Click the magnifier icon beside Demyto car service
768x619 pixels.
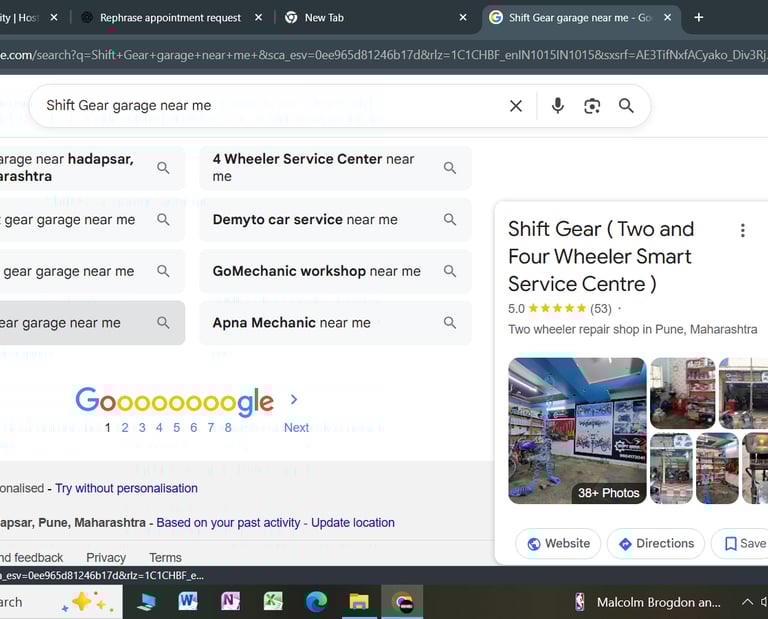click(450, 219)
